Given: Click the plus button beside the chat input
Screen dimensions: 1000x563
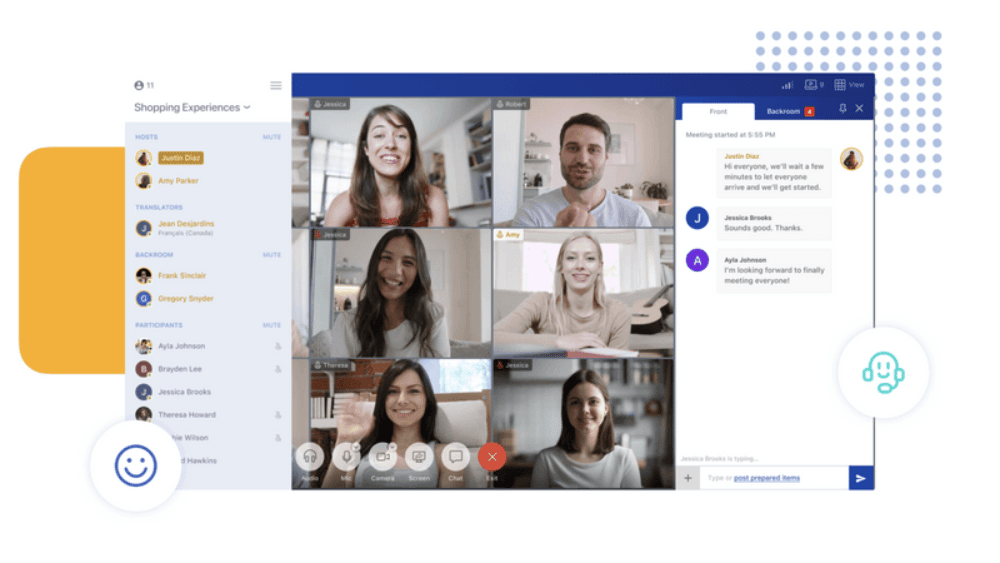Looking at the screenshot, I should (x=688, y=478).
